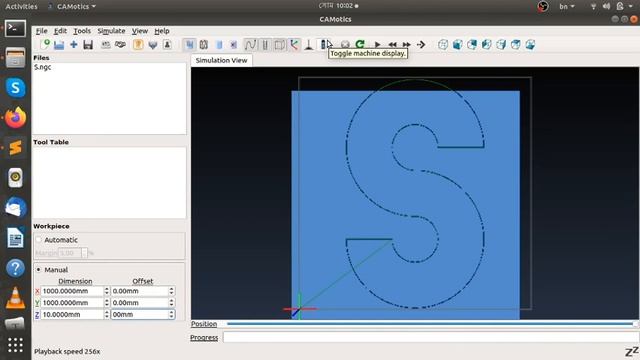This screenshot has width=640, height=360.
Task: Click the gray stop simulation icon
Action: (x=345, y=44)
